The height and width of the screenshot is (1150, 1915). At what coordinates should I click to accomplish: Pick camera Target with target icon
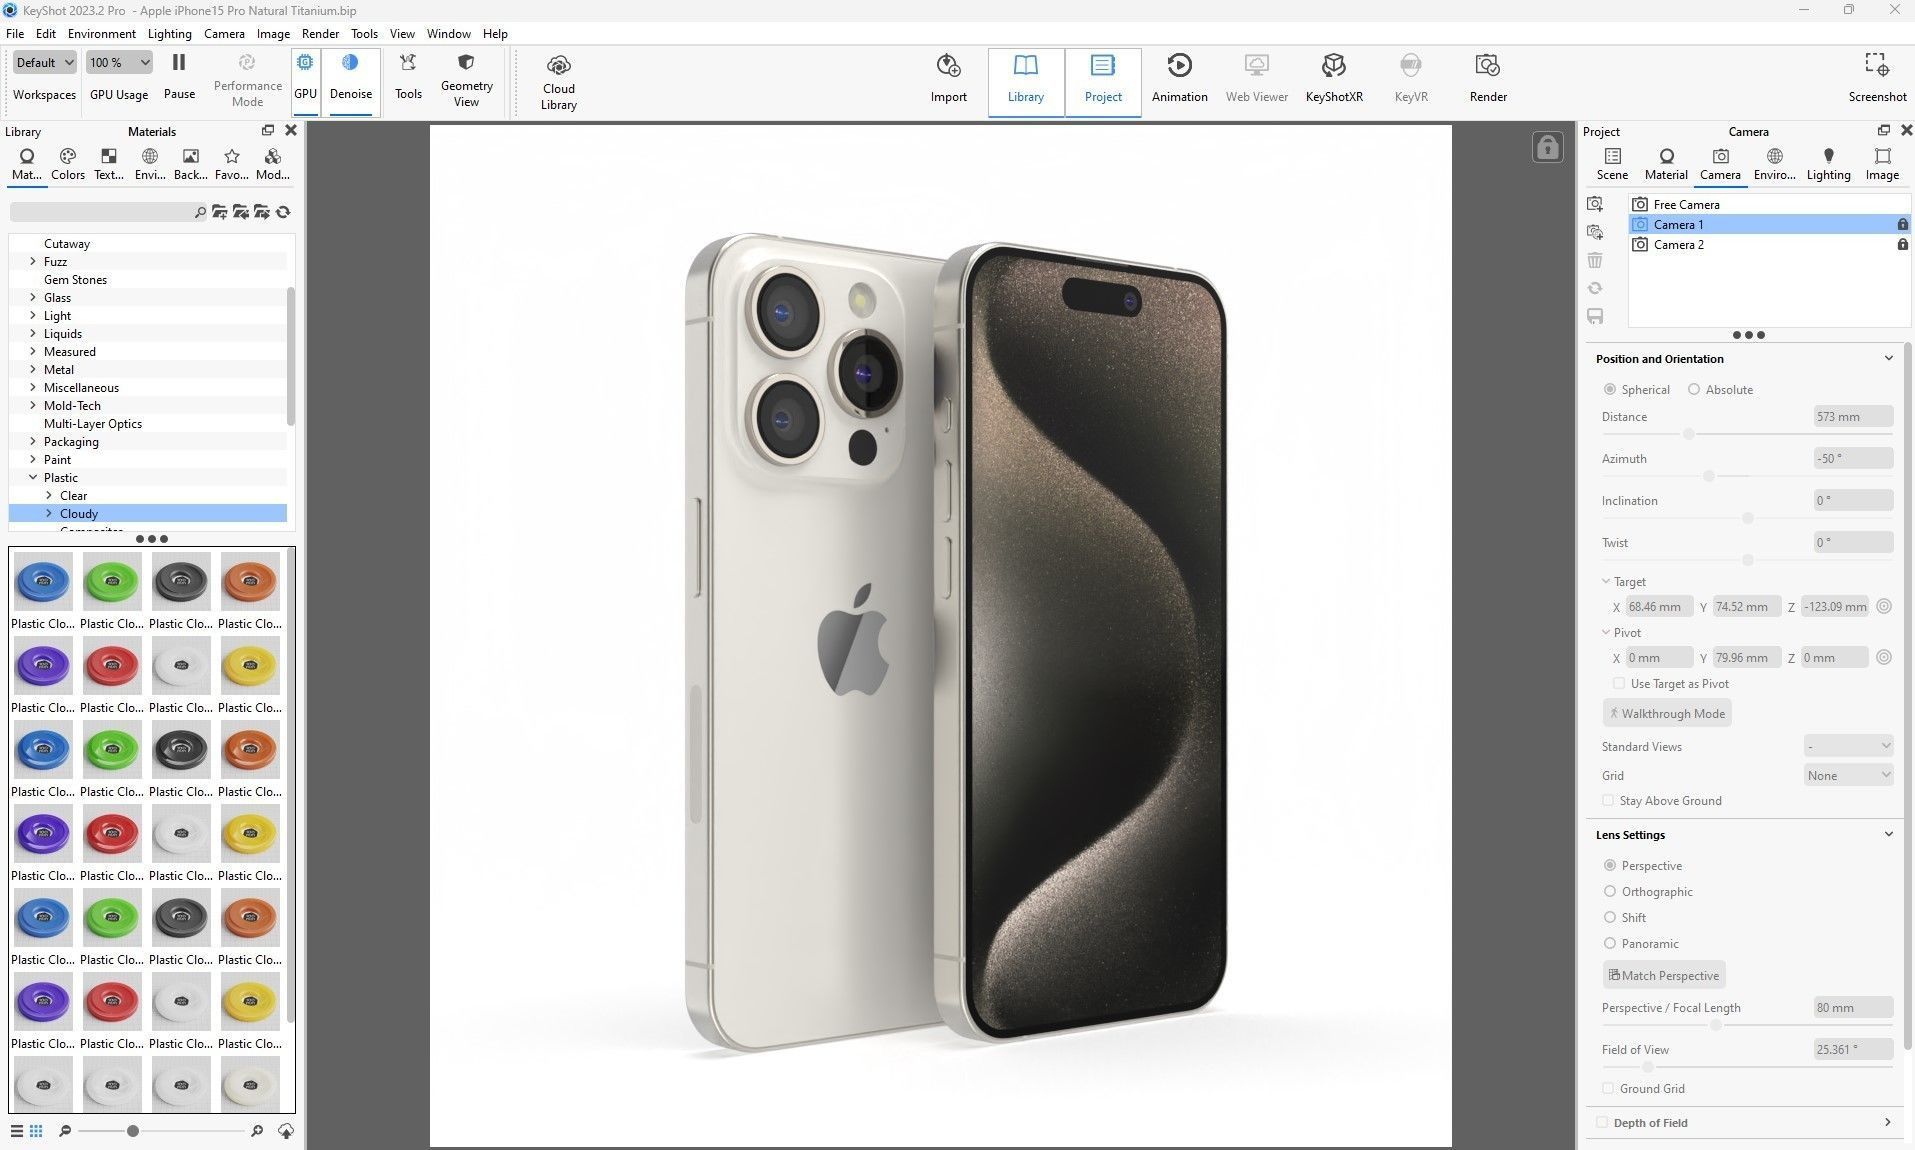[x=1884, y=606]
